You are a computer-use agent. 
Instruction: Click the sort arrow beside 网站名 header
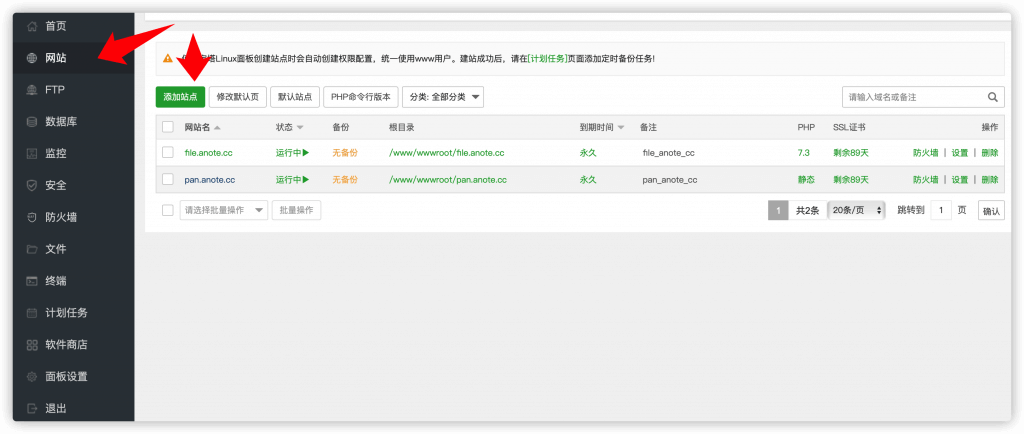pos(217,127)
